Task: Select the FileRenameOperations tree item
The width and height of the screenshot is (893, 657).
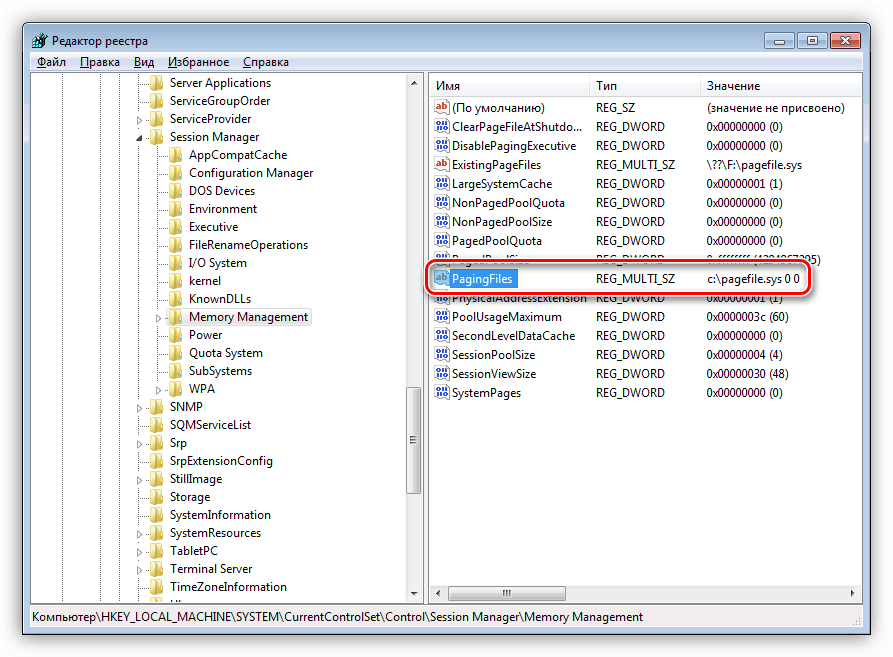Action: (248, 245)
